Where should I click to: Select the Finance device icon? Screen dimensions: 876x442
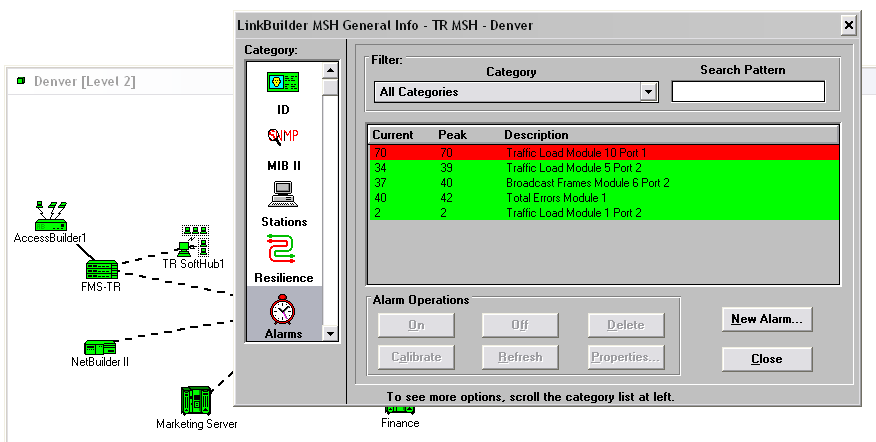click(399, 410)
